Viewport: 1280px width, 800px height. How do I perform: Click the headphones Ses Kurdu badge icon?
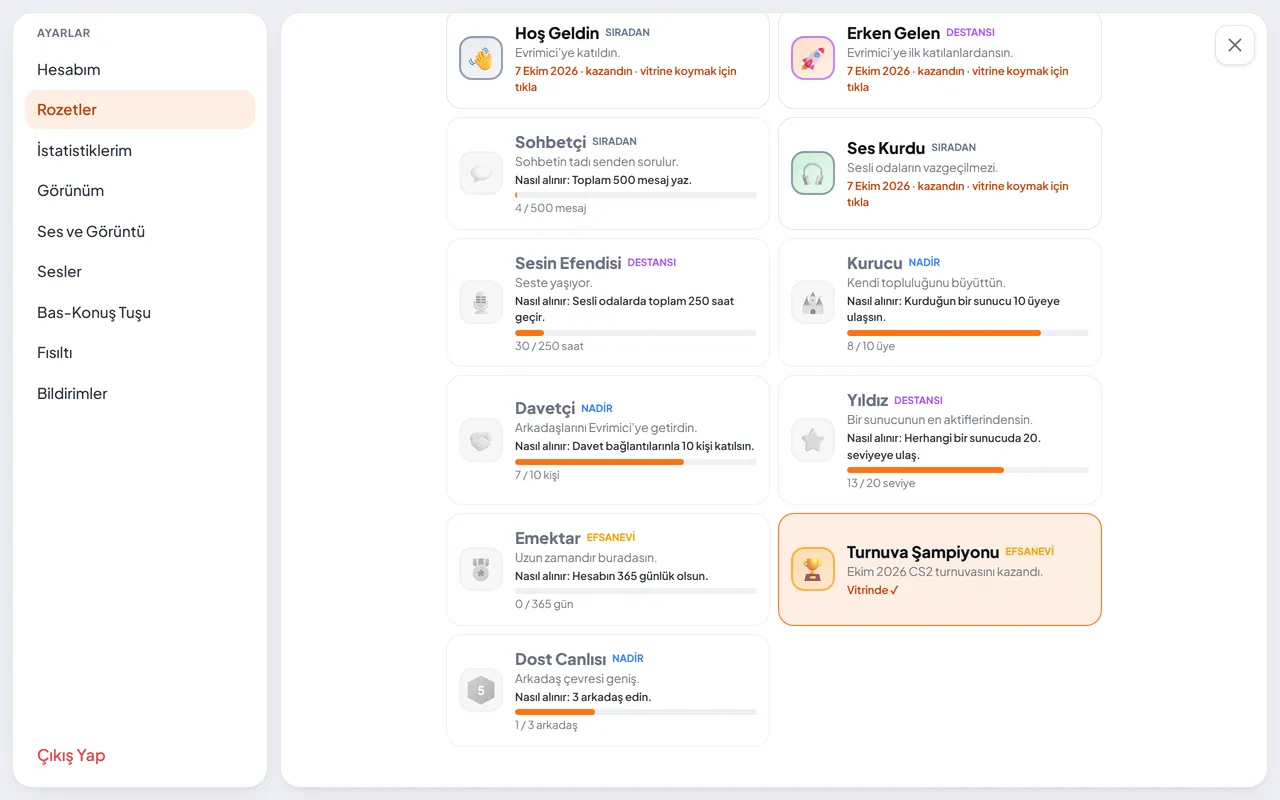coord(813,173)
